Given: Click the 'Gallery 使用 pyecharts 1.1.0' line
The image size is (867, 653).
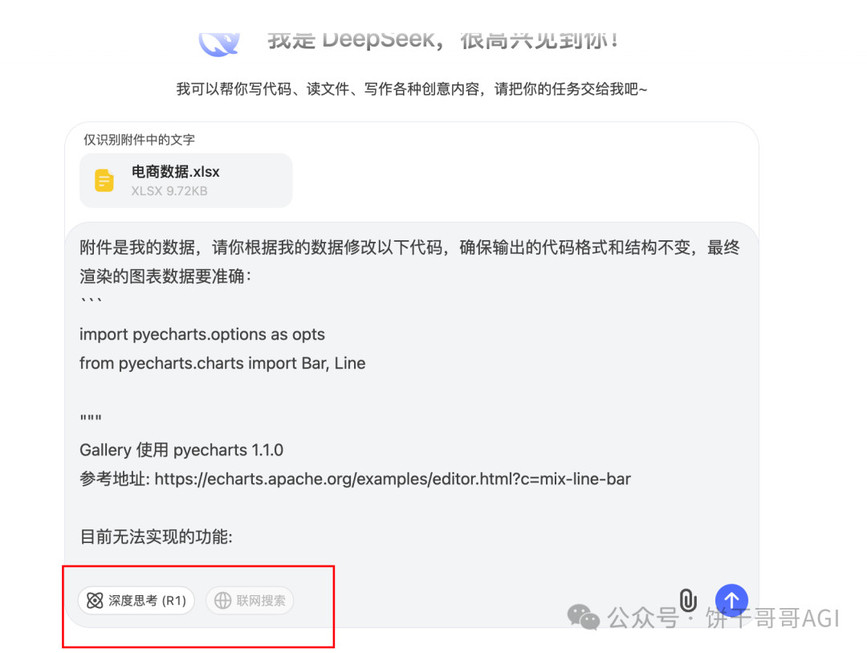Looking at the screenshot, I should coord(181,450).
